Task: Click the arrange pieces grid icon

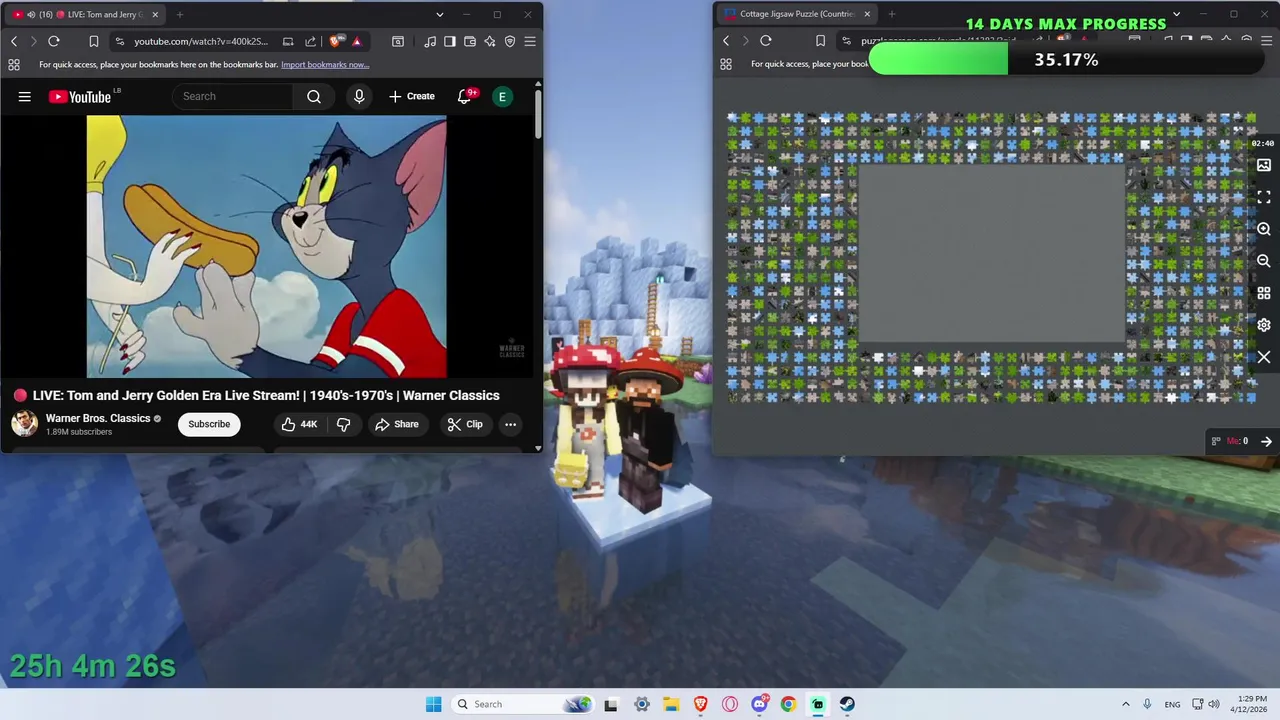Action: (1264, 293)
